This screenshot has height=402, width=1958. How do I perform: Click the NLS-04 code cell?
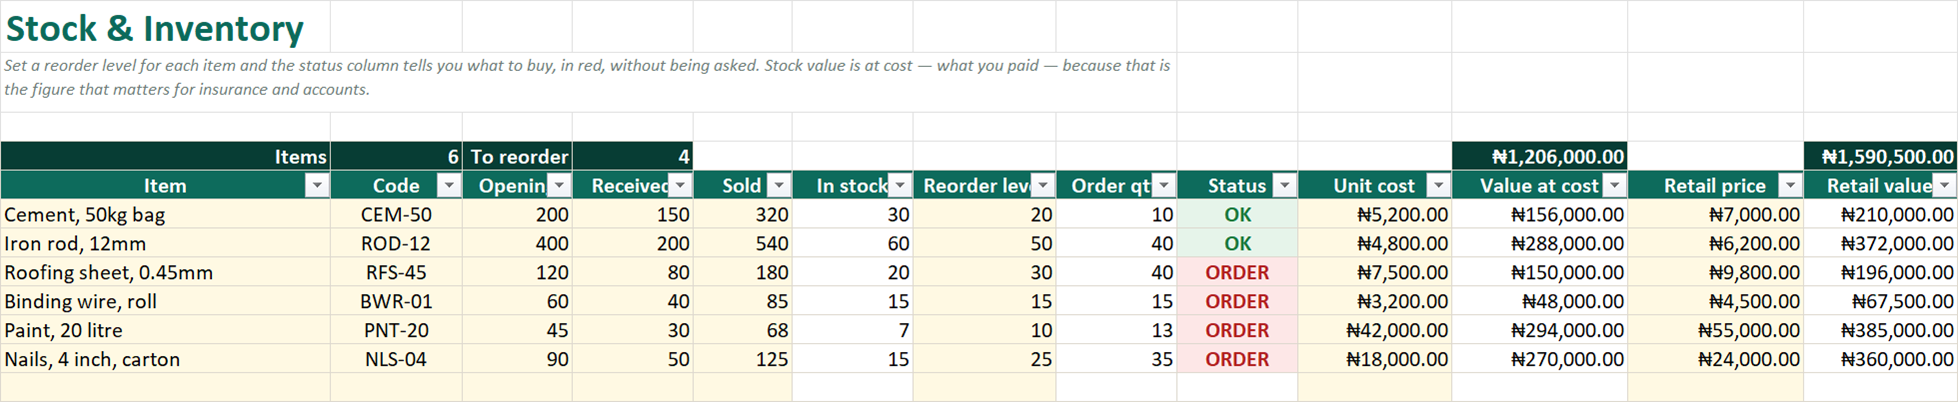396,359
